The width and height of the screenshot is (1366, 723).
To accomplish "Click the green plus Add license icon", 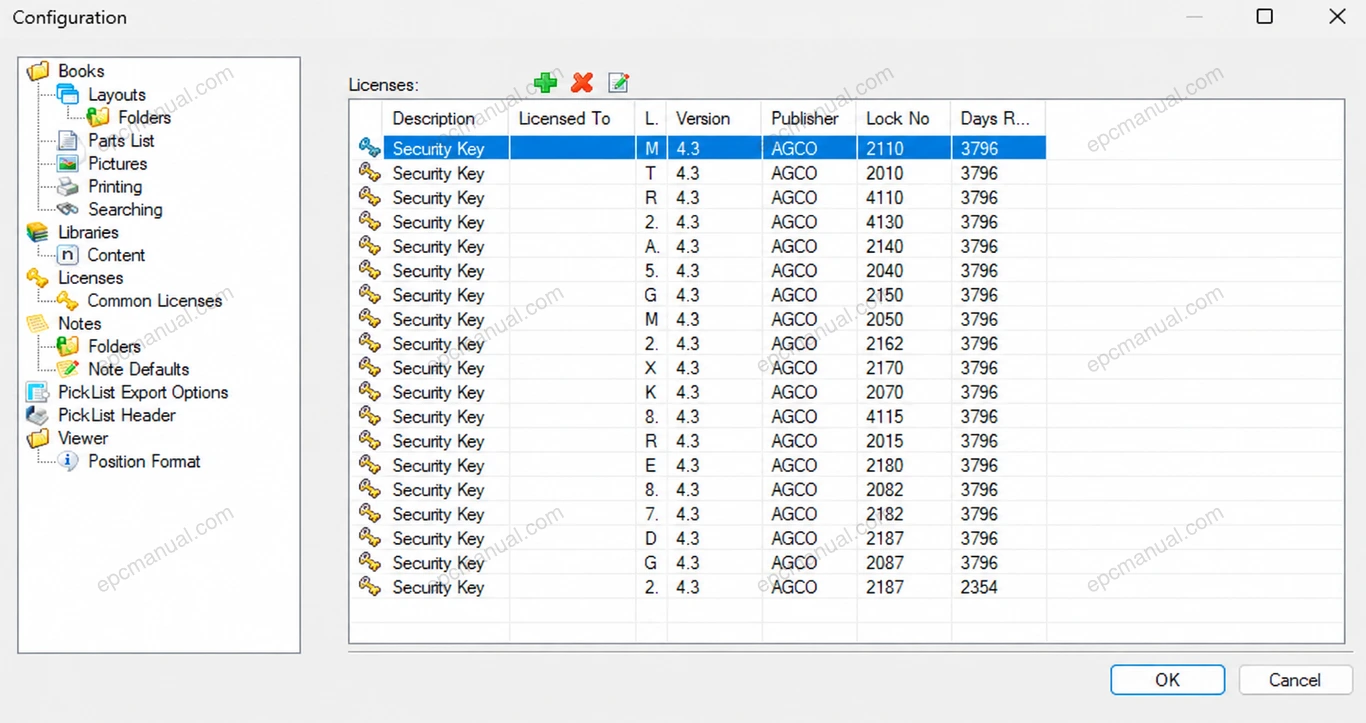I will pos(545,83).
